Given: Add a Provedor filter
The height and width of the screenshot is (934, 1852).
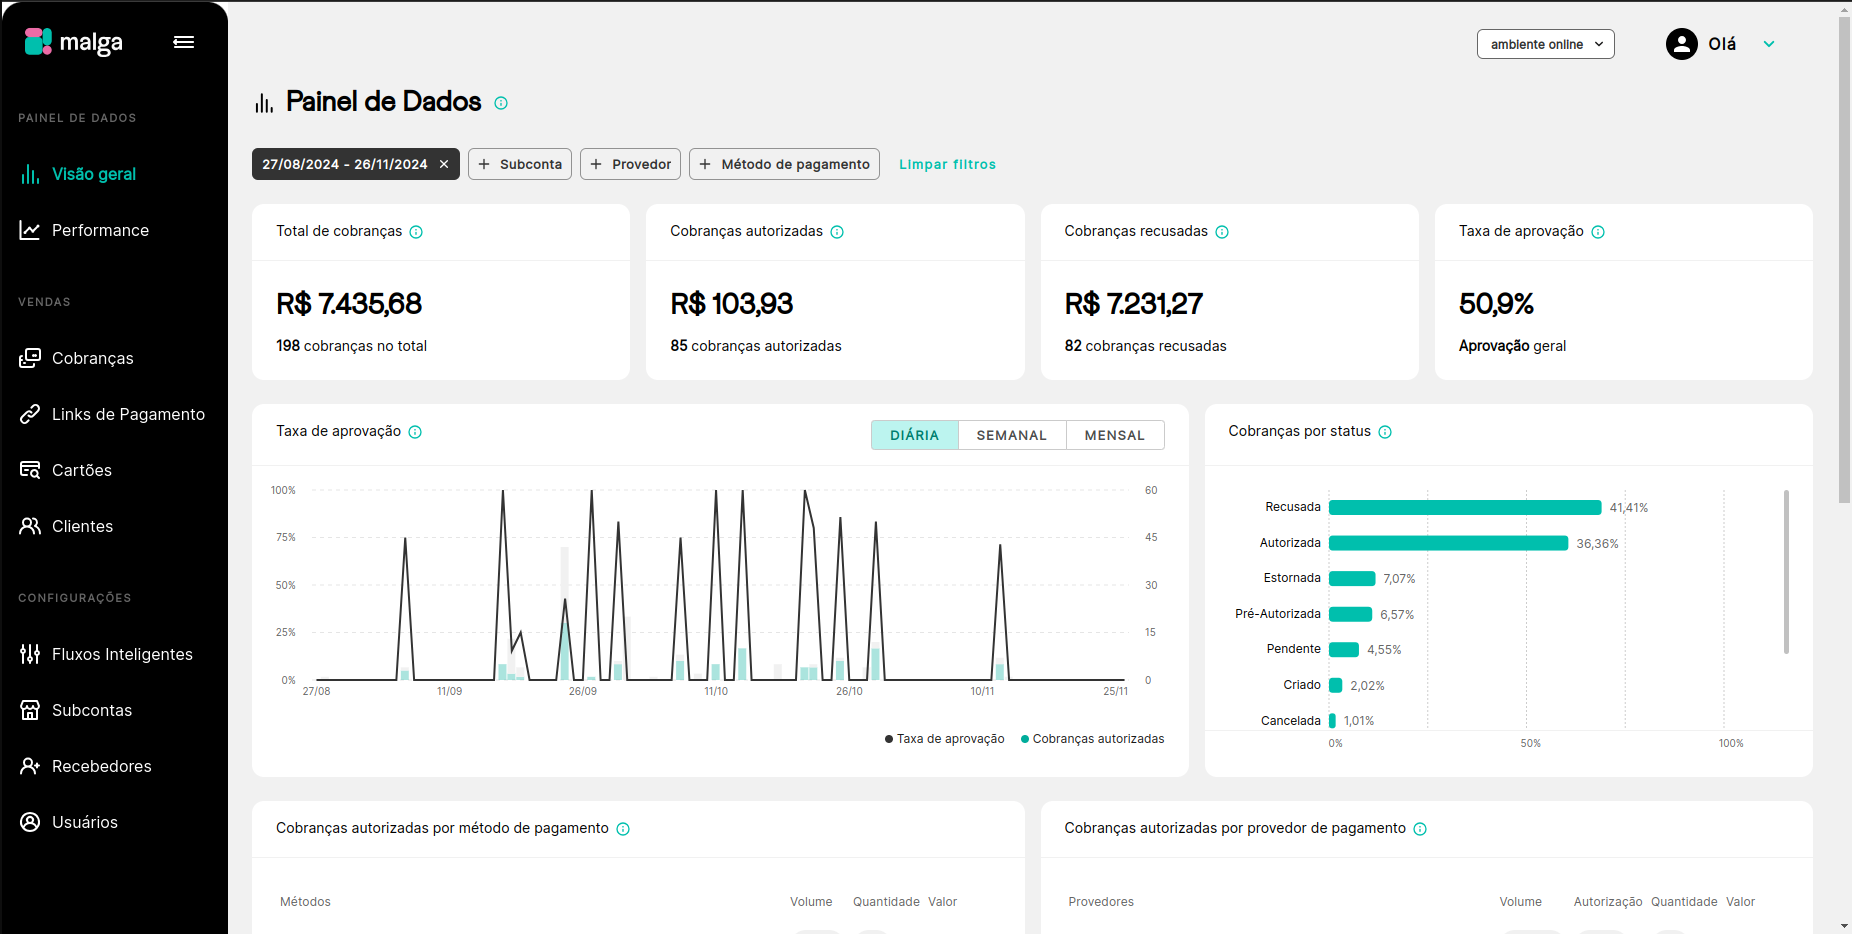Looking at the screenshot, I should (x=630, y=164).
